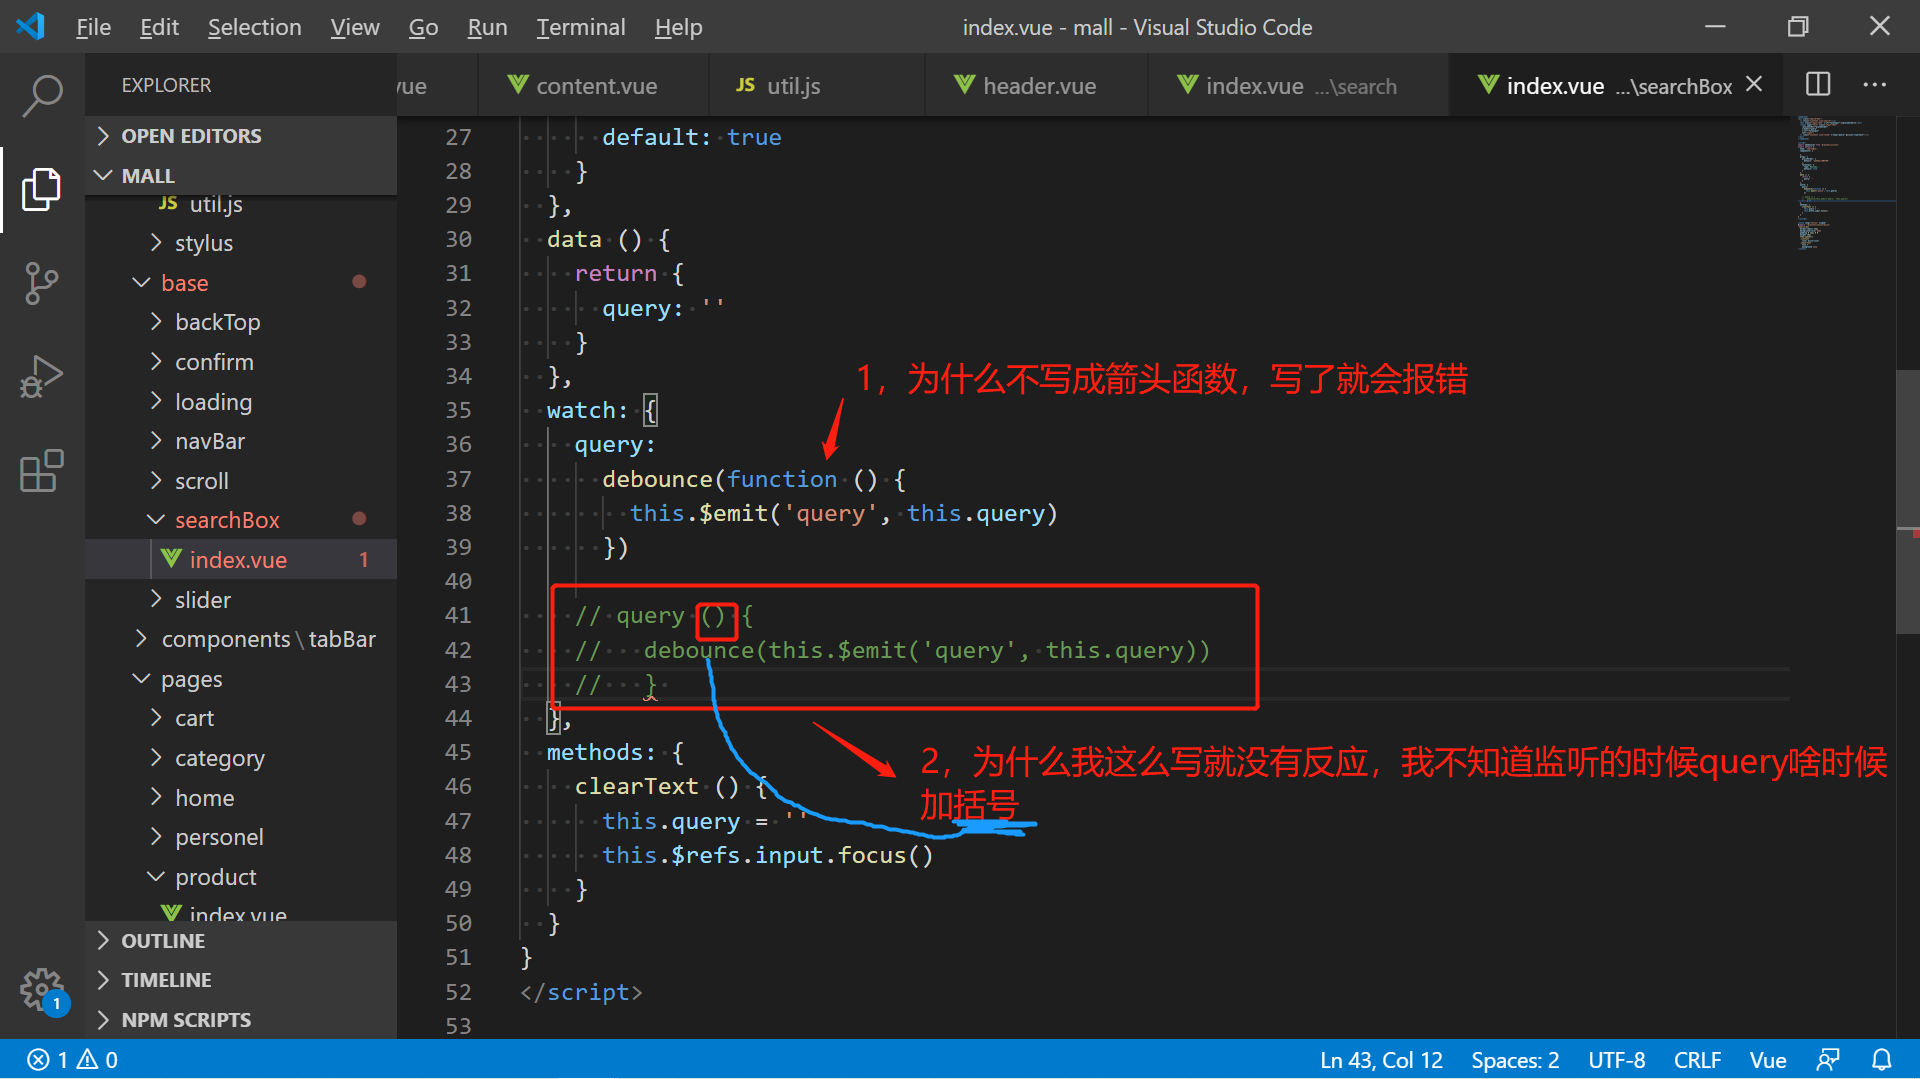Split the editor to the right

1818,85
